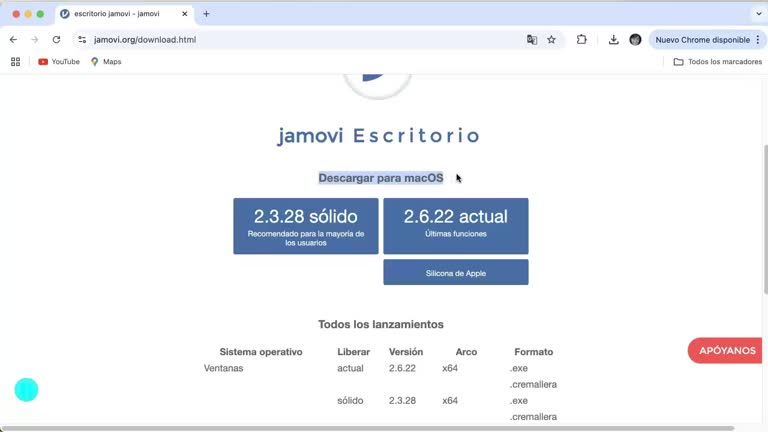Click the Descargar para macOS heading
The height and width of the screenshot is (432, 768).
pyautogui.click(x=381, y=178)
